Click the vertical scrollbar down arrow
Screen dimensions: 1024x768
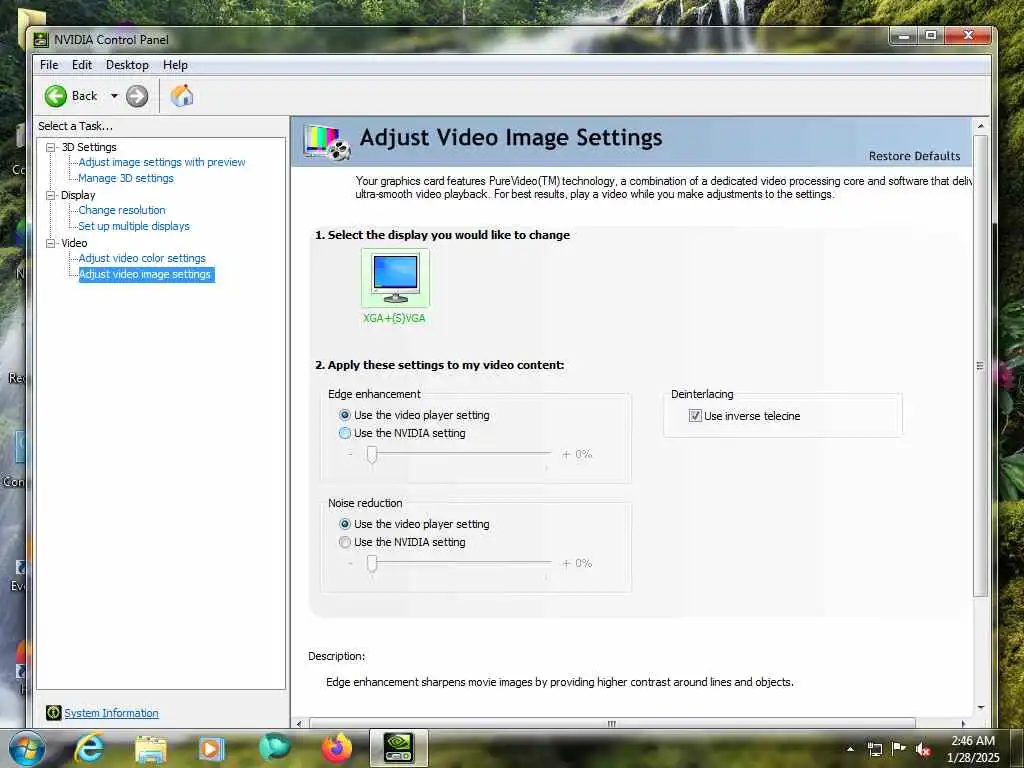980,708
